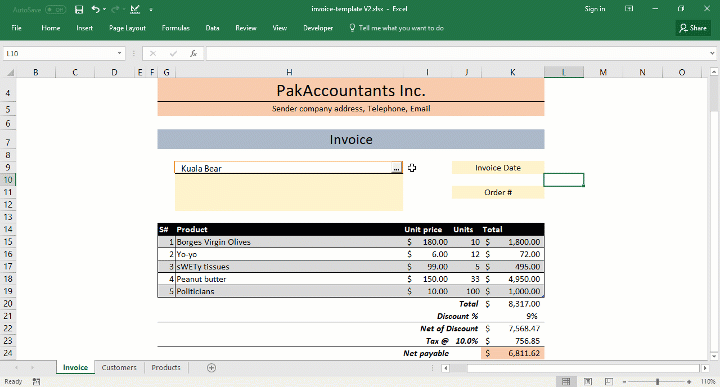Click the vertical scrollbar thumb

[x=714, y=94]
